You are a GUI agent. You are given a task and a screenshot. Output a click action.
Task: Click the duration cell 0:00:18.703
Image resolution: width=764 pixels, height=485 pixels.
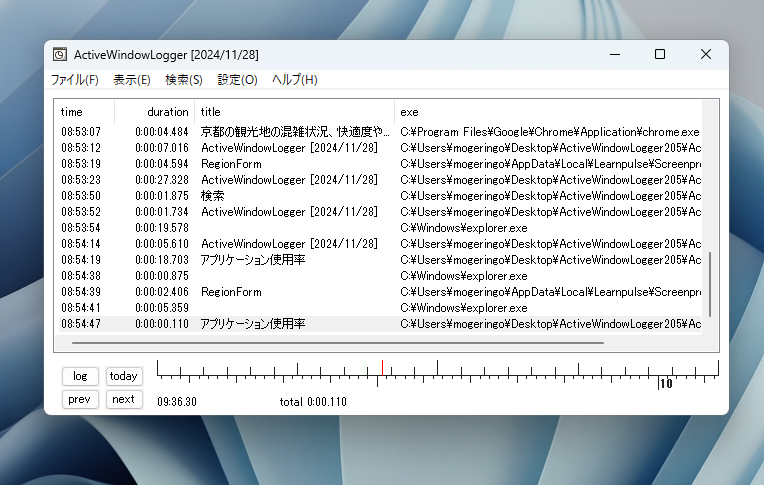162,260
